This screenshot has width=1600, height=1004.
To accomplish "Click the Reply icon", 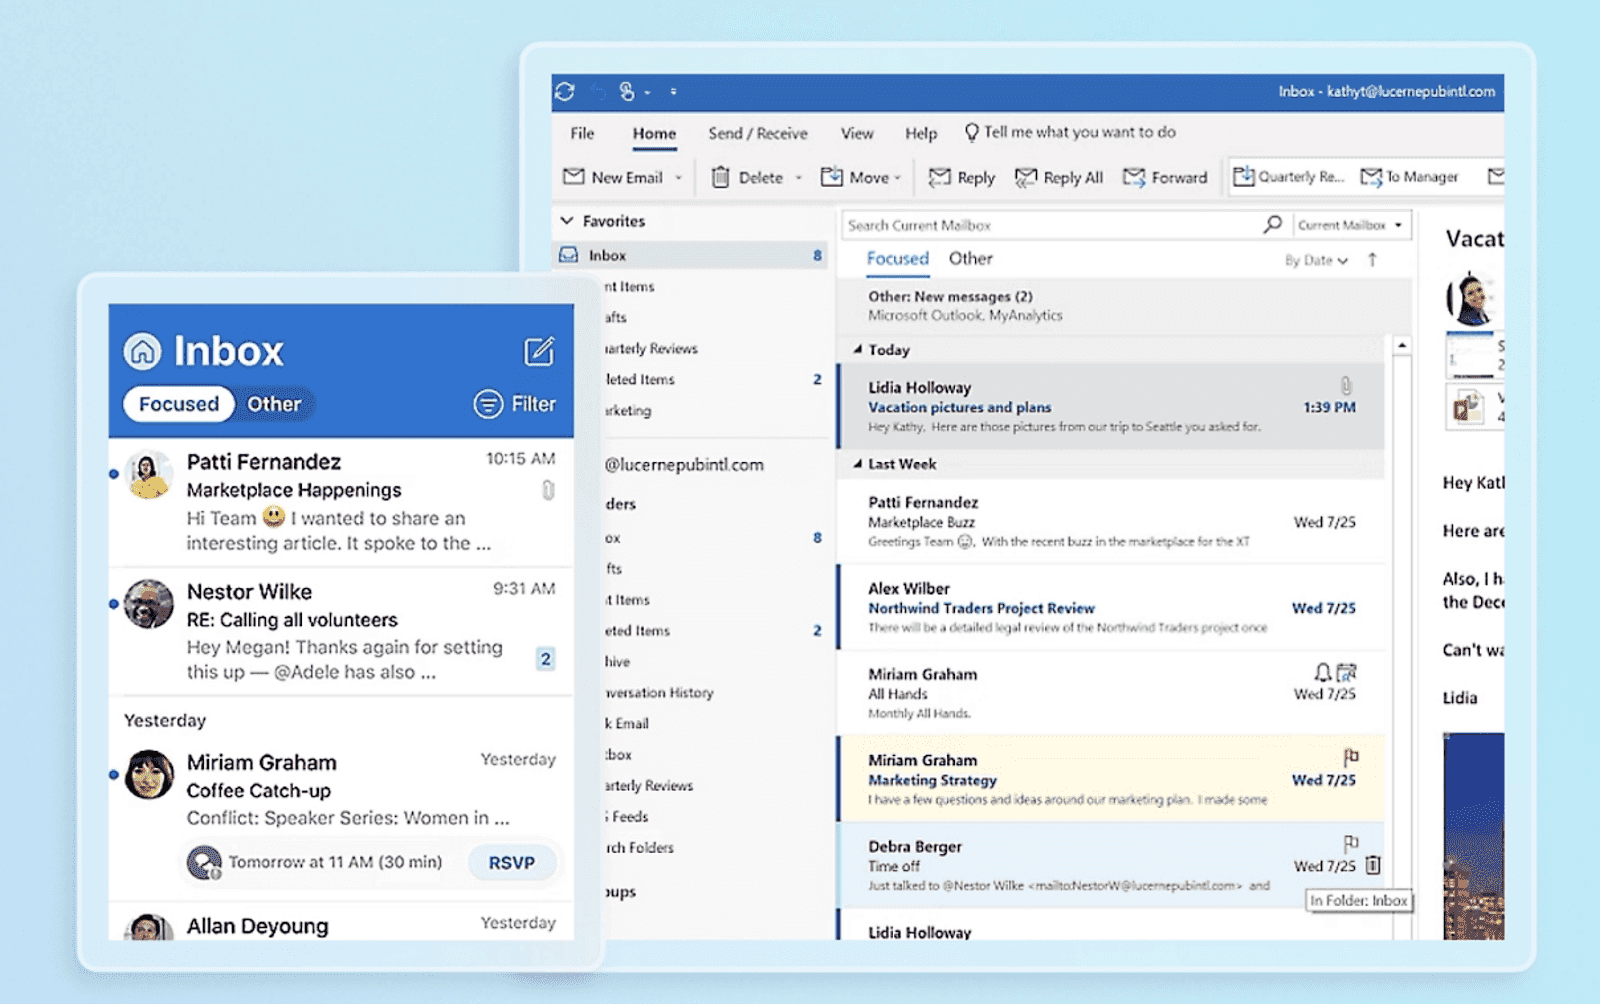I will [x=940, y=177].
